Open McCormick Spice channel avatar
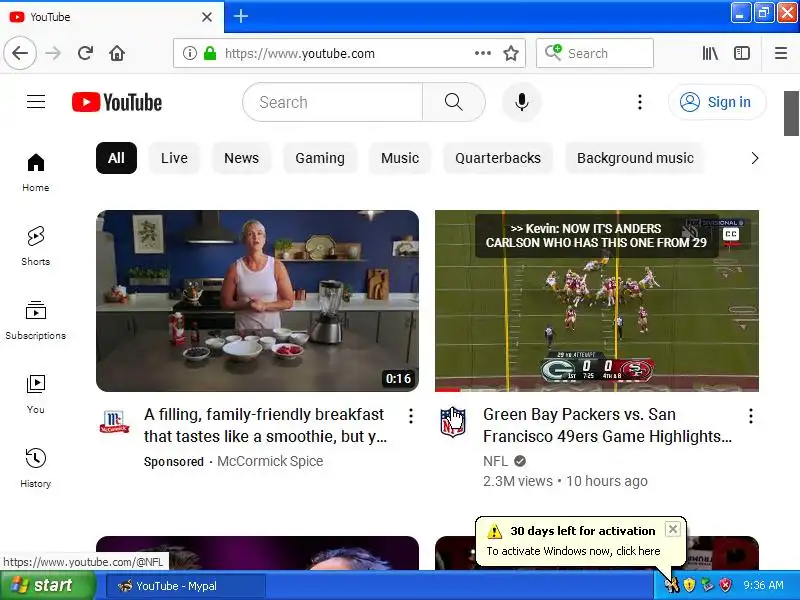Viewport: 800px width, 600px height. pyautogui.click(x=114, y=421)
